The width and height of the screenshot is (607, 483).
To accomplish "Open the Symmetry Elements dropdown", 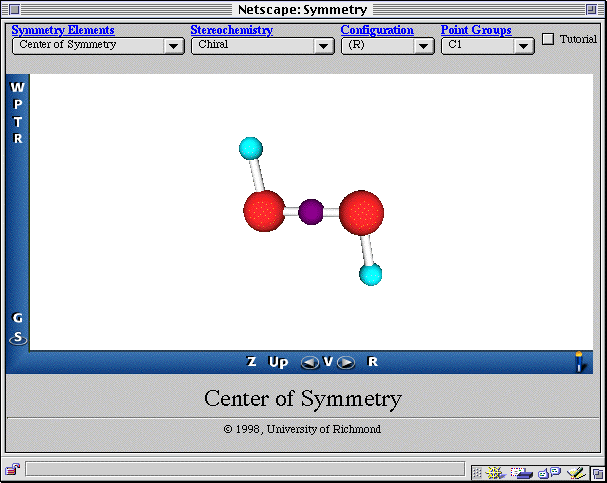I will [x=97, y=45].
